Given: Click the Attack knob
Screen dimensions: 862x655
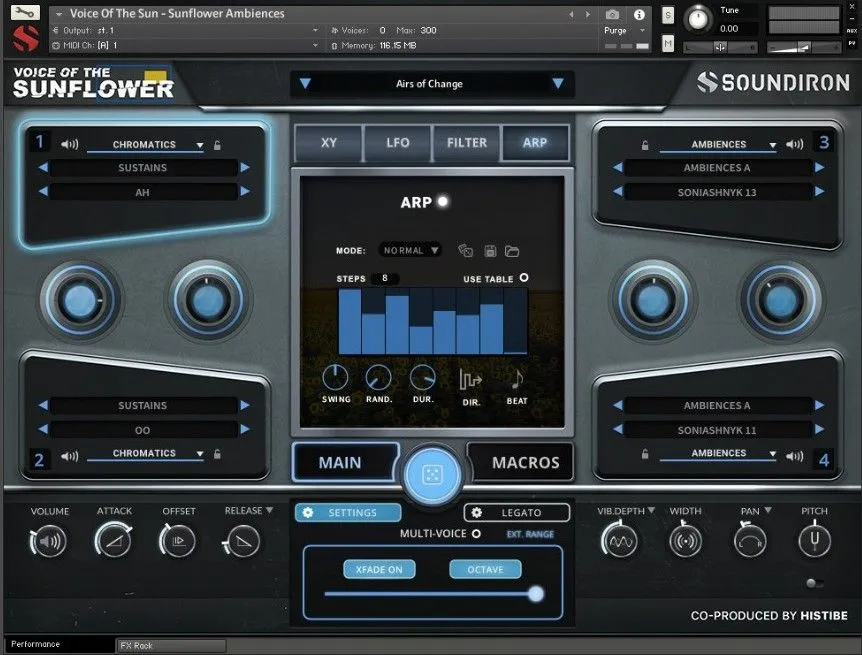Looking at the screenshot, I should point(114,541).
